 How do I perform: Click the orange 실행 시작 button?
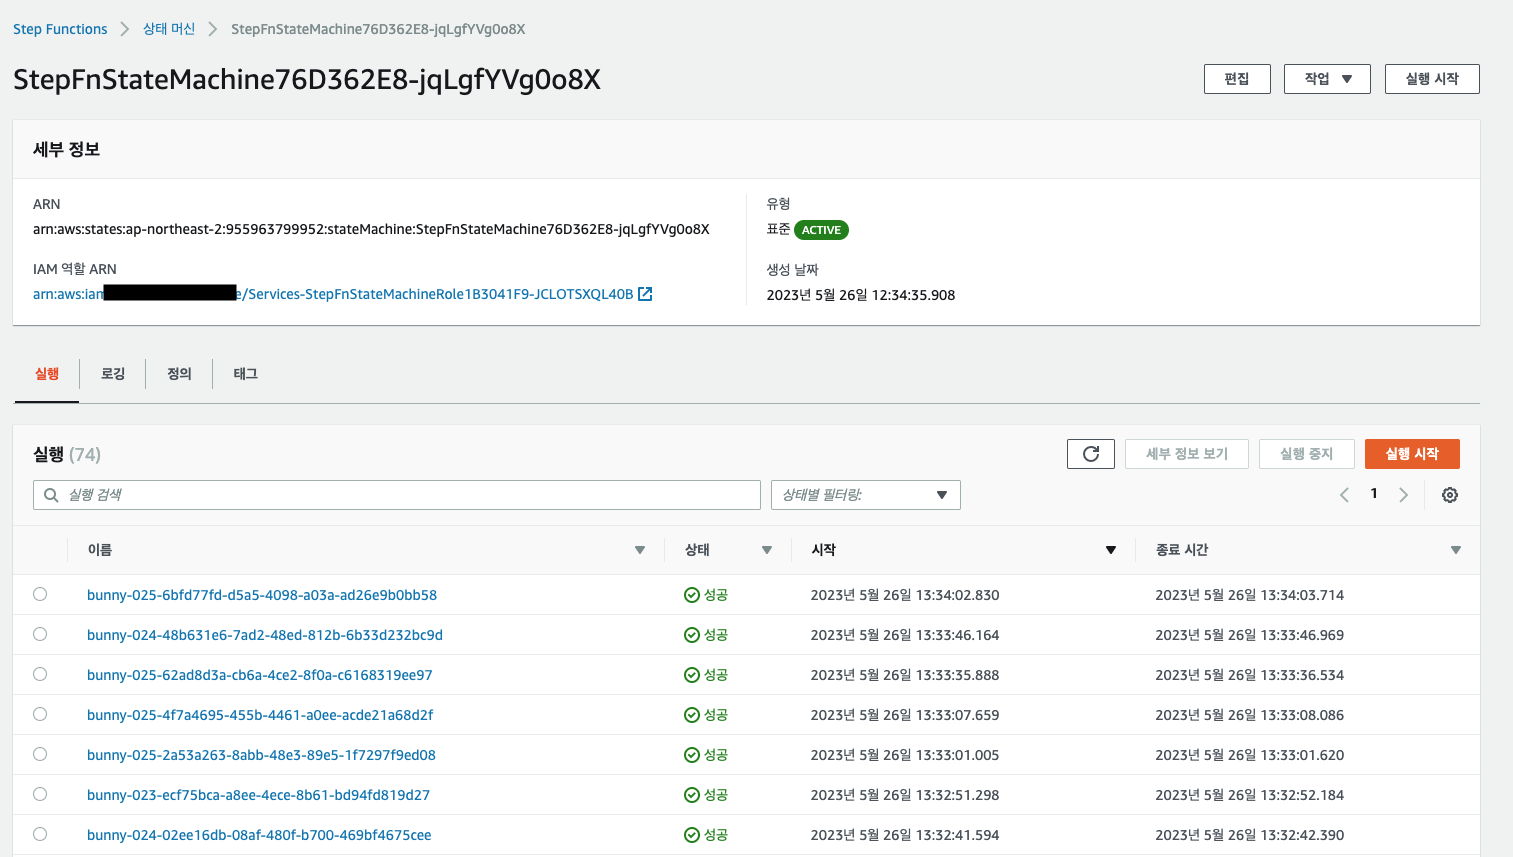point(1412,454)
